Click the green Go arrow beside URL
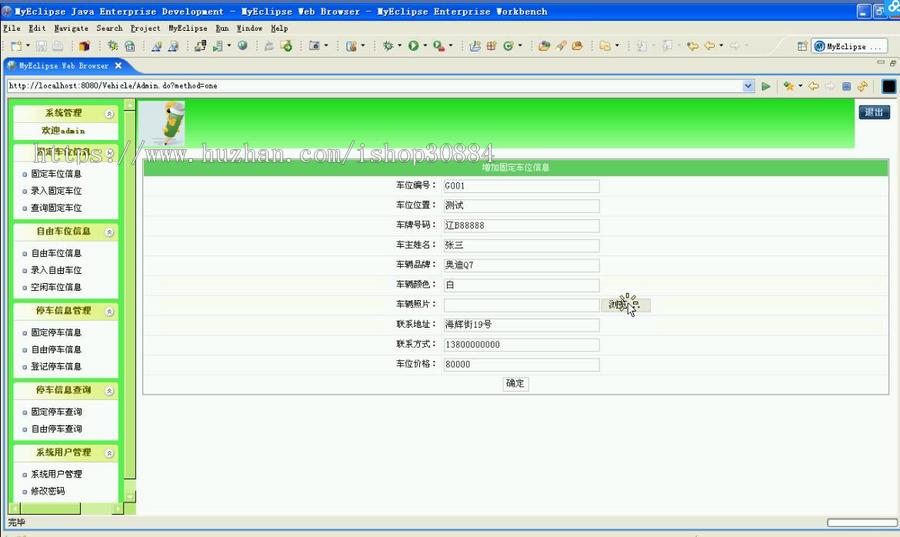The width and height of the screenshot is (900, 537). point(766,86)
